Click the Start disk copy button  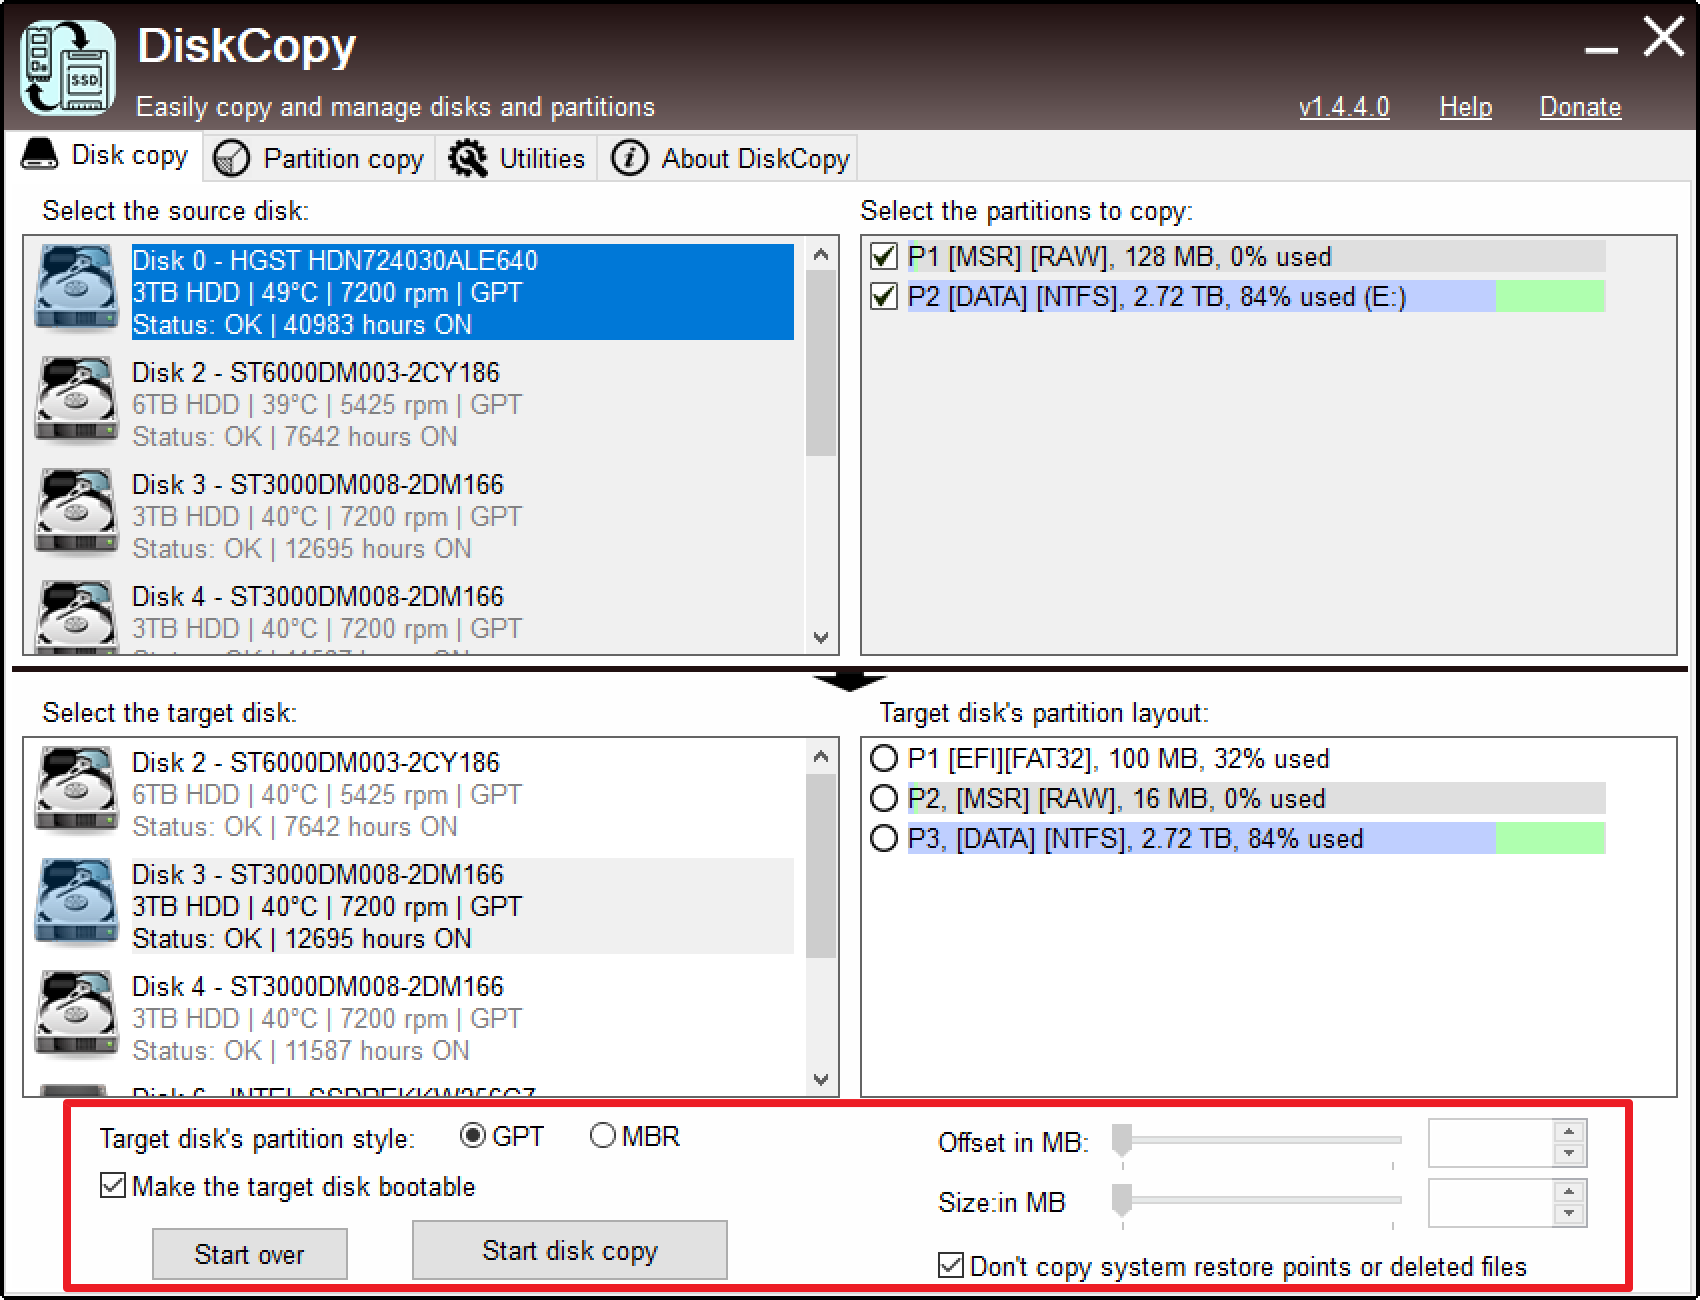point(570,1250)
